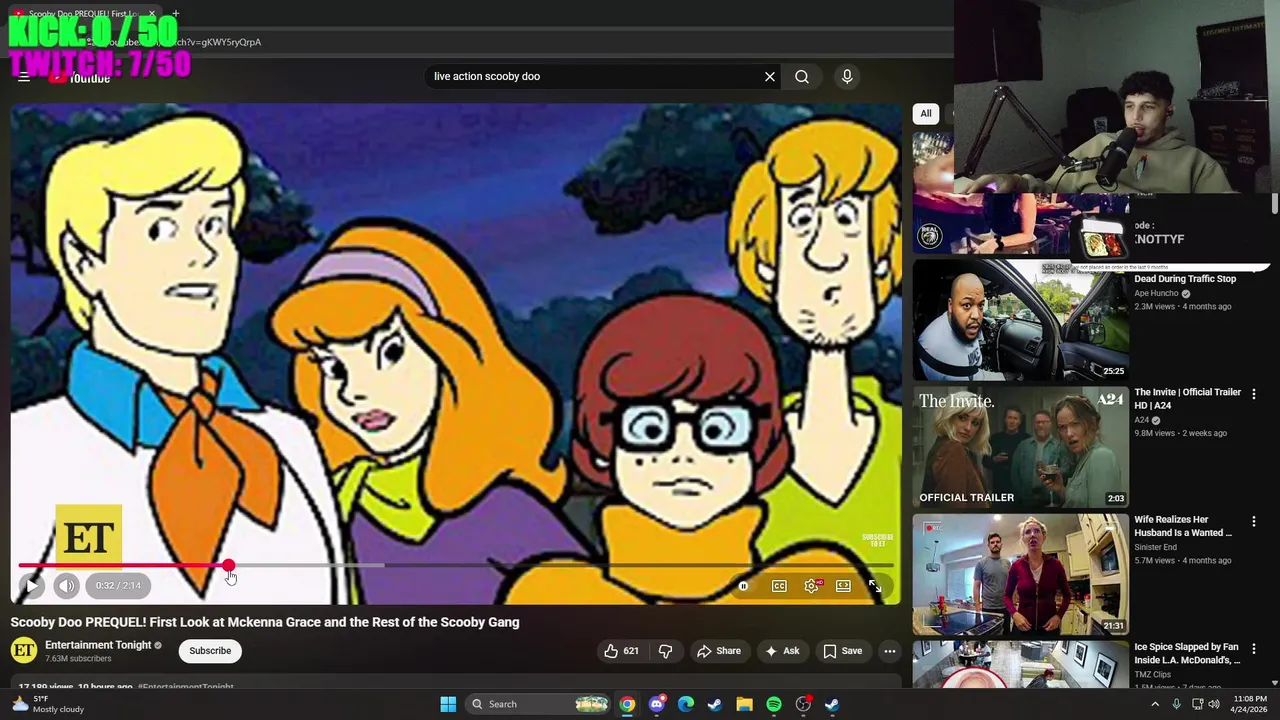
Task: Toggle closed captions (CC)
Action: [x=779, y=586]
